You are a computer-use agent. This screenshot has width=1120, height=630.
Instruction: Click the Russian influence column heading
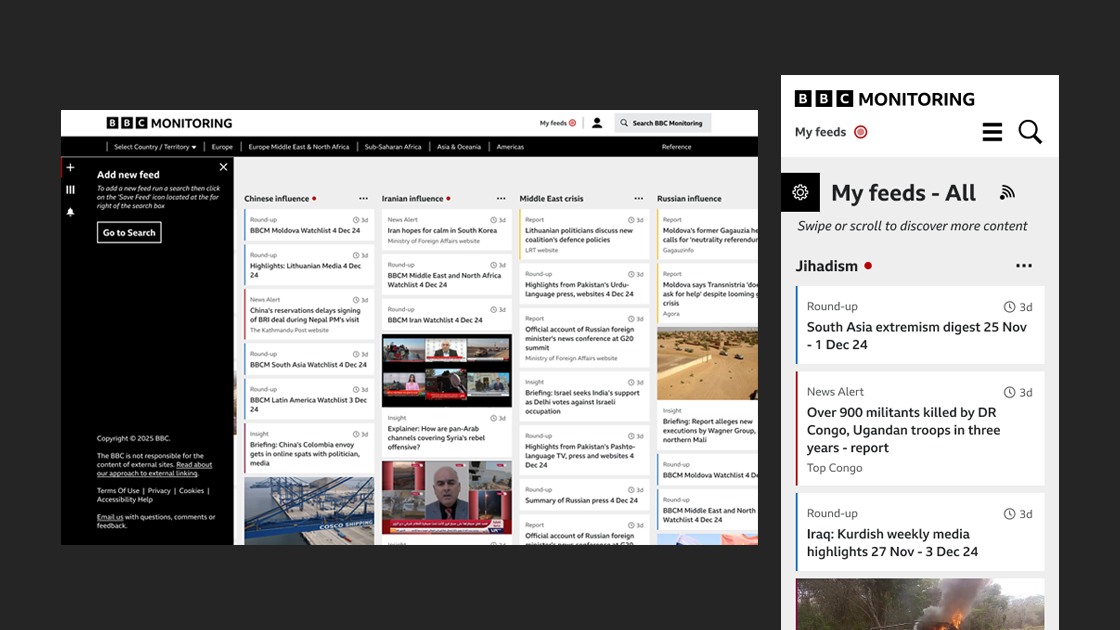(x=689, y=199)
